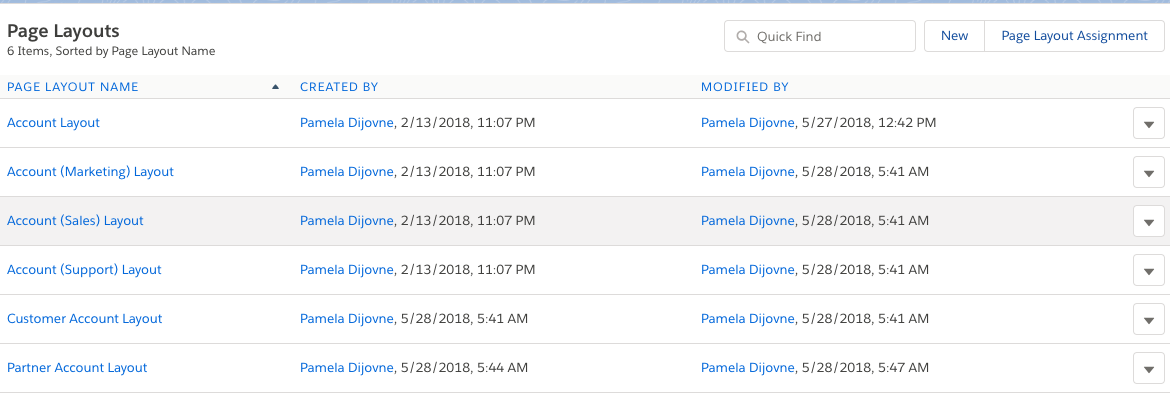Open the Customer Account Layout link
The height and width of the screenshot is (402, 1170).
84,319
